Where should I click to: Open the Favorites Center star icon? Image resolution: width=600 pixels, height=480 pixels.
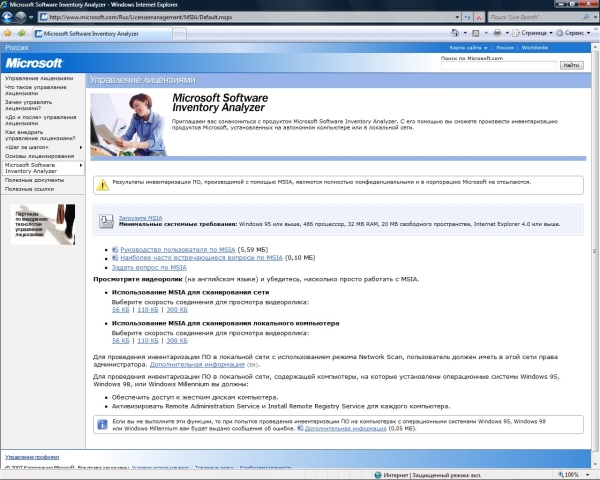tap(8, 33)
